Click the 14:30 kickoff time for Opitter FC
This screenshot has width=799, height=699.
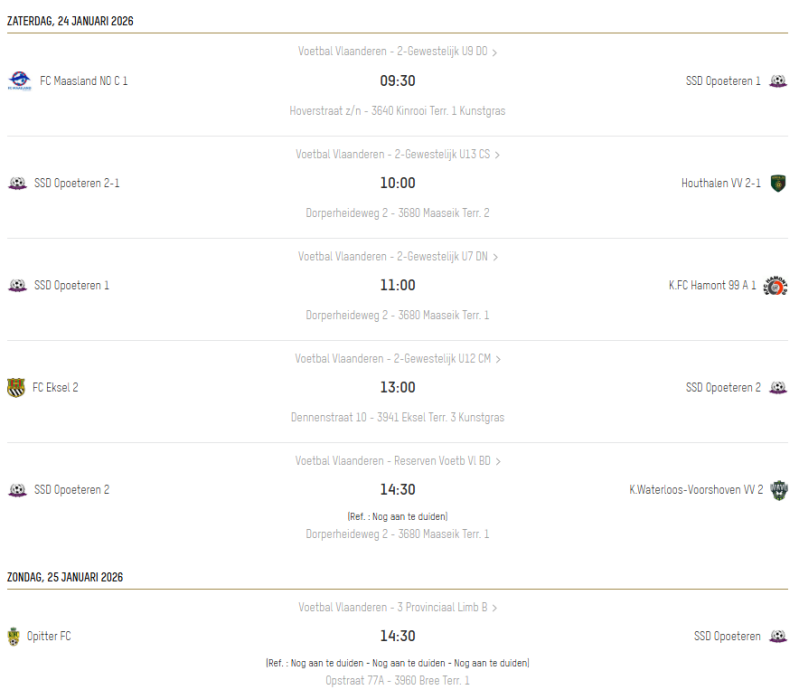[397, 636]
